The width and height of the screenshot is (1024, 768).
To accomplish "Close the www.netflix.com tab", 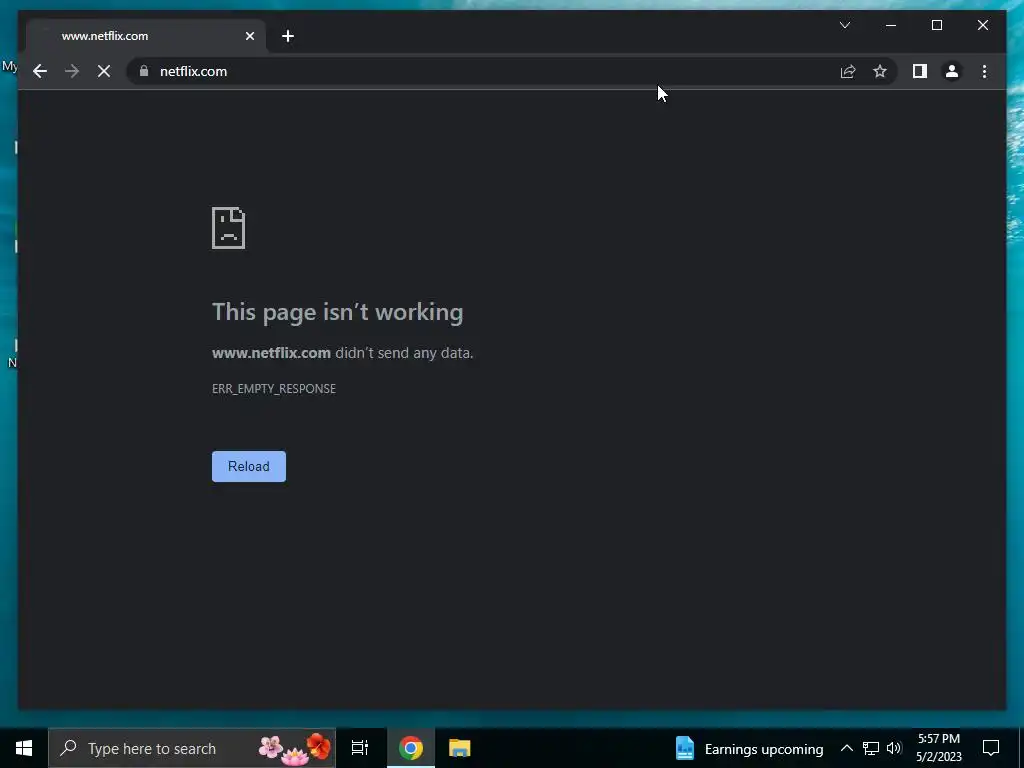I will (x=249, y=36).
